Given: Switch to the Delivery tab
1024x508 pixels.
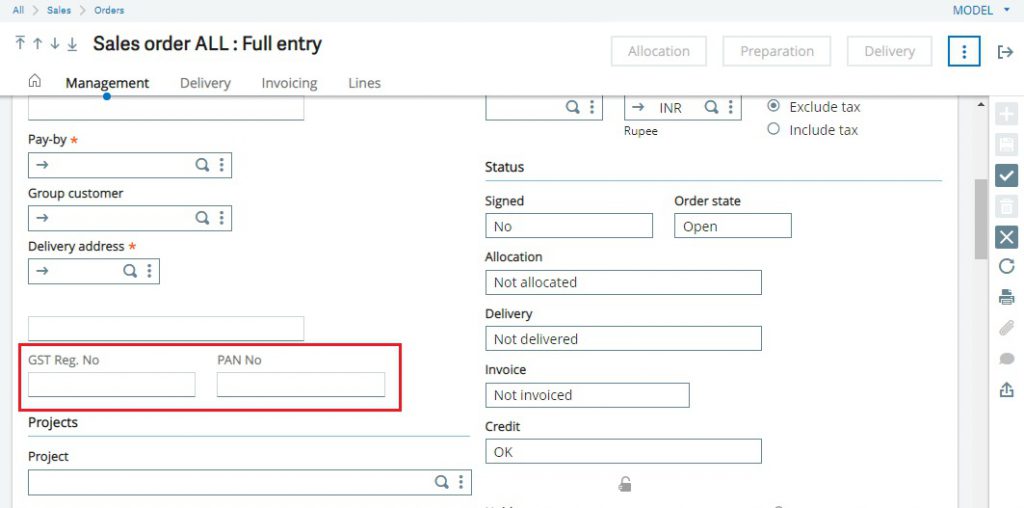Looking at the screenshot, I should [x=205, y=83].
